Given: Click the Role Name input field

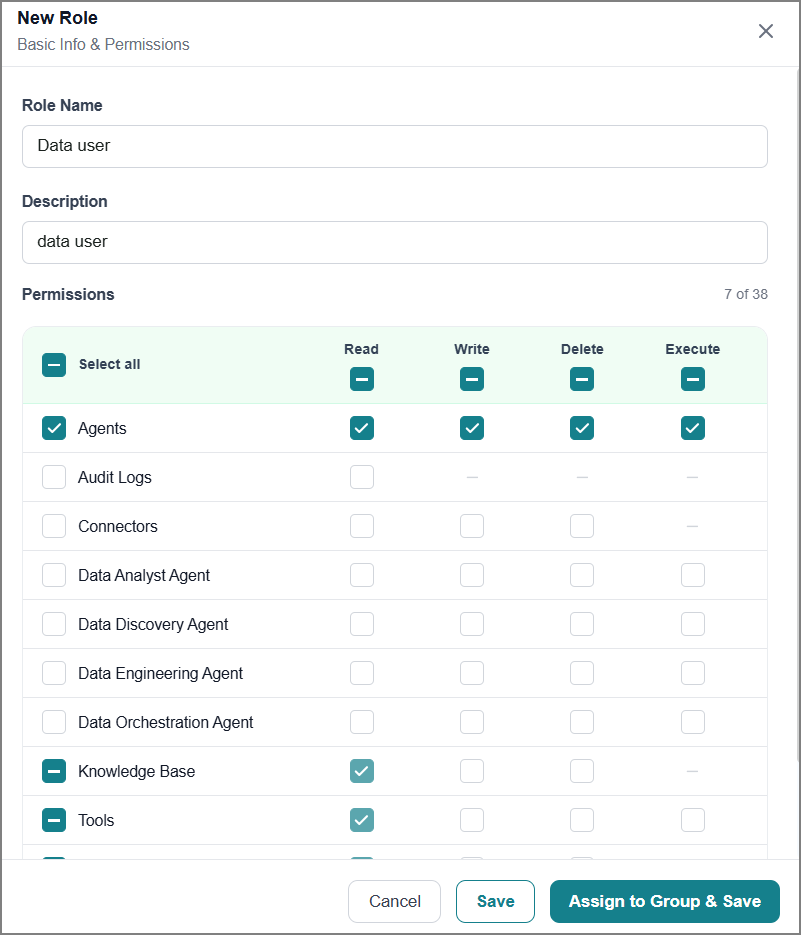Looking at the screenshot, I should coord(395,146).
